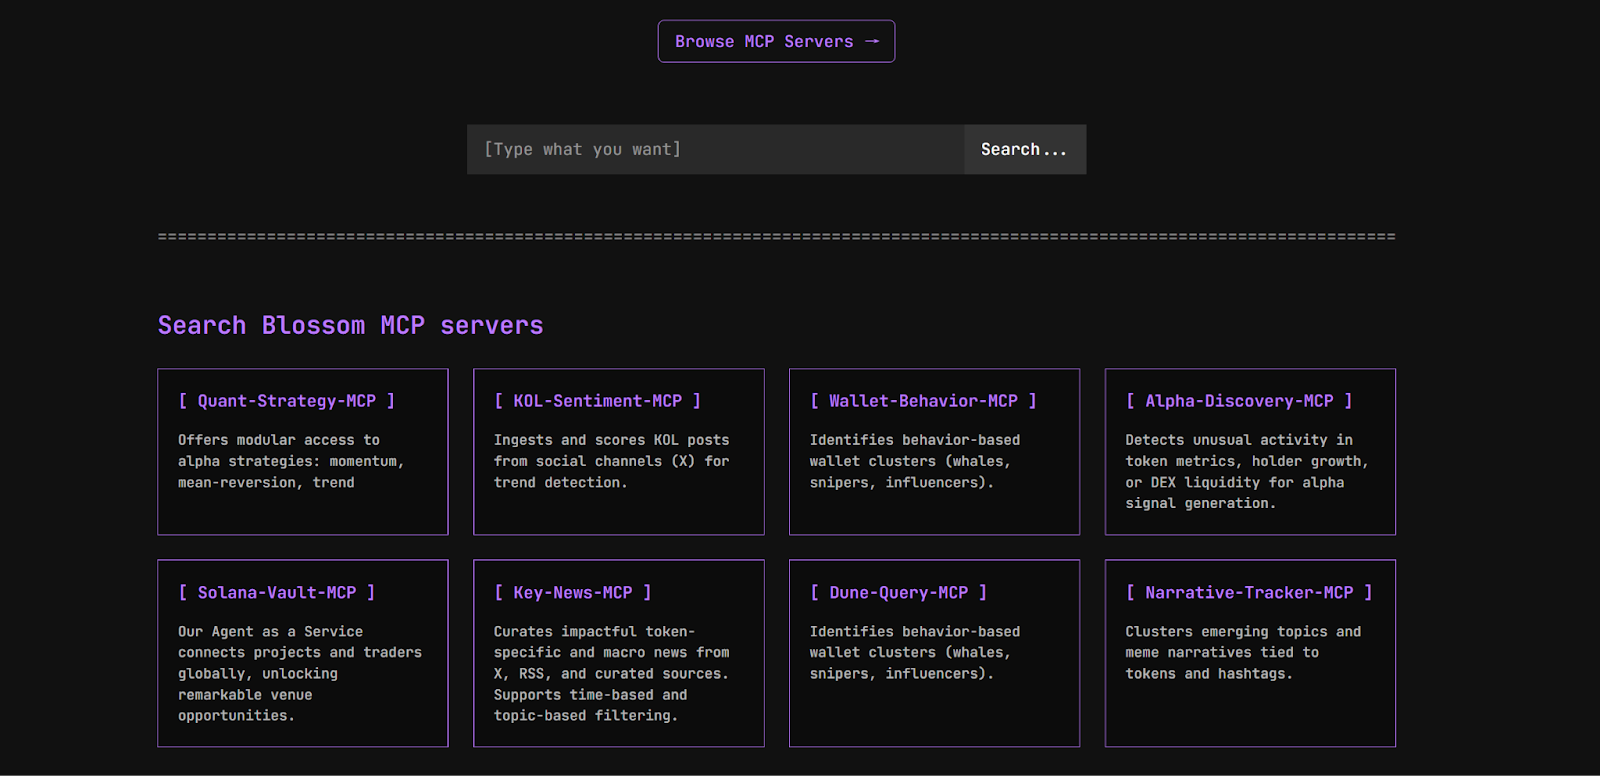
Task: Click the Browse MCP Servers button
Action: pos(776,42)
